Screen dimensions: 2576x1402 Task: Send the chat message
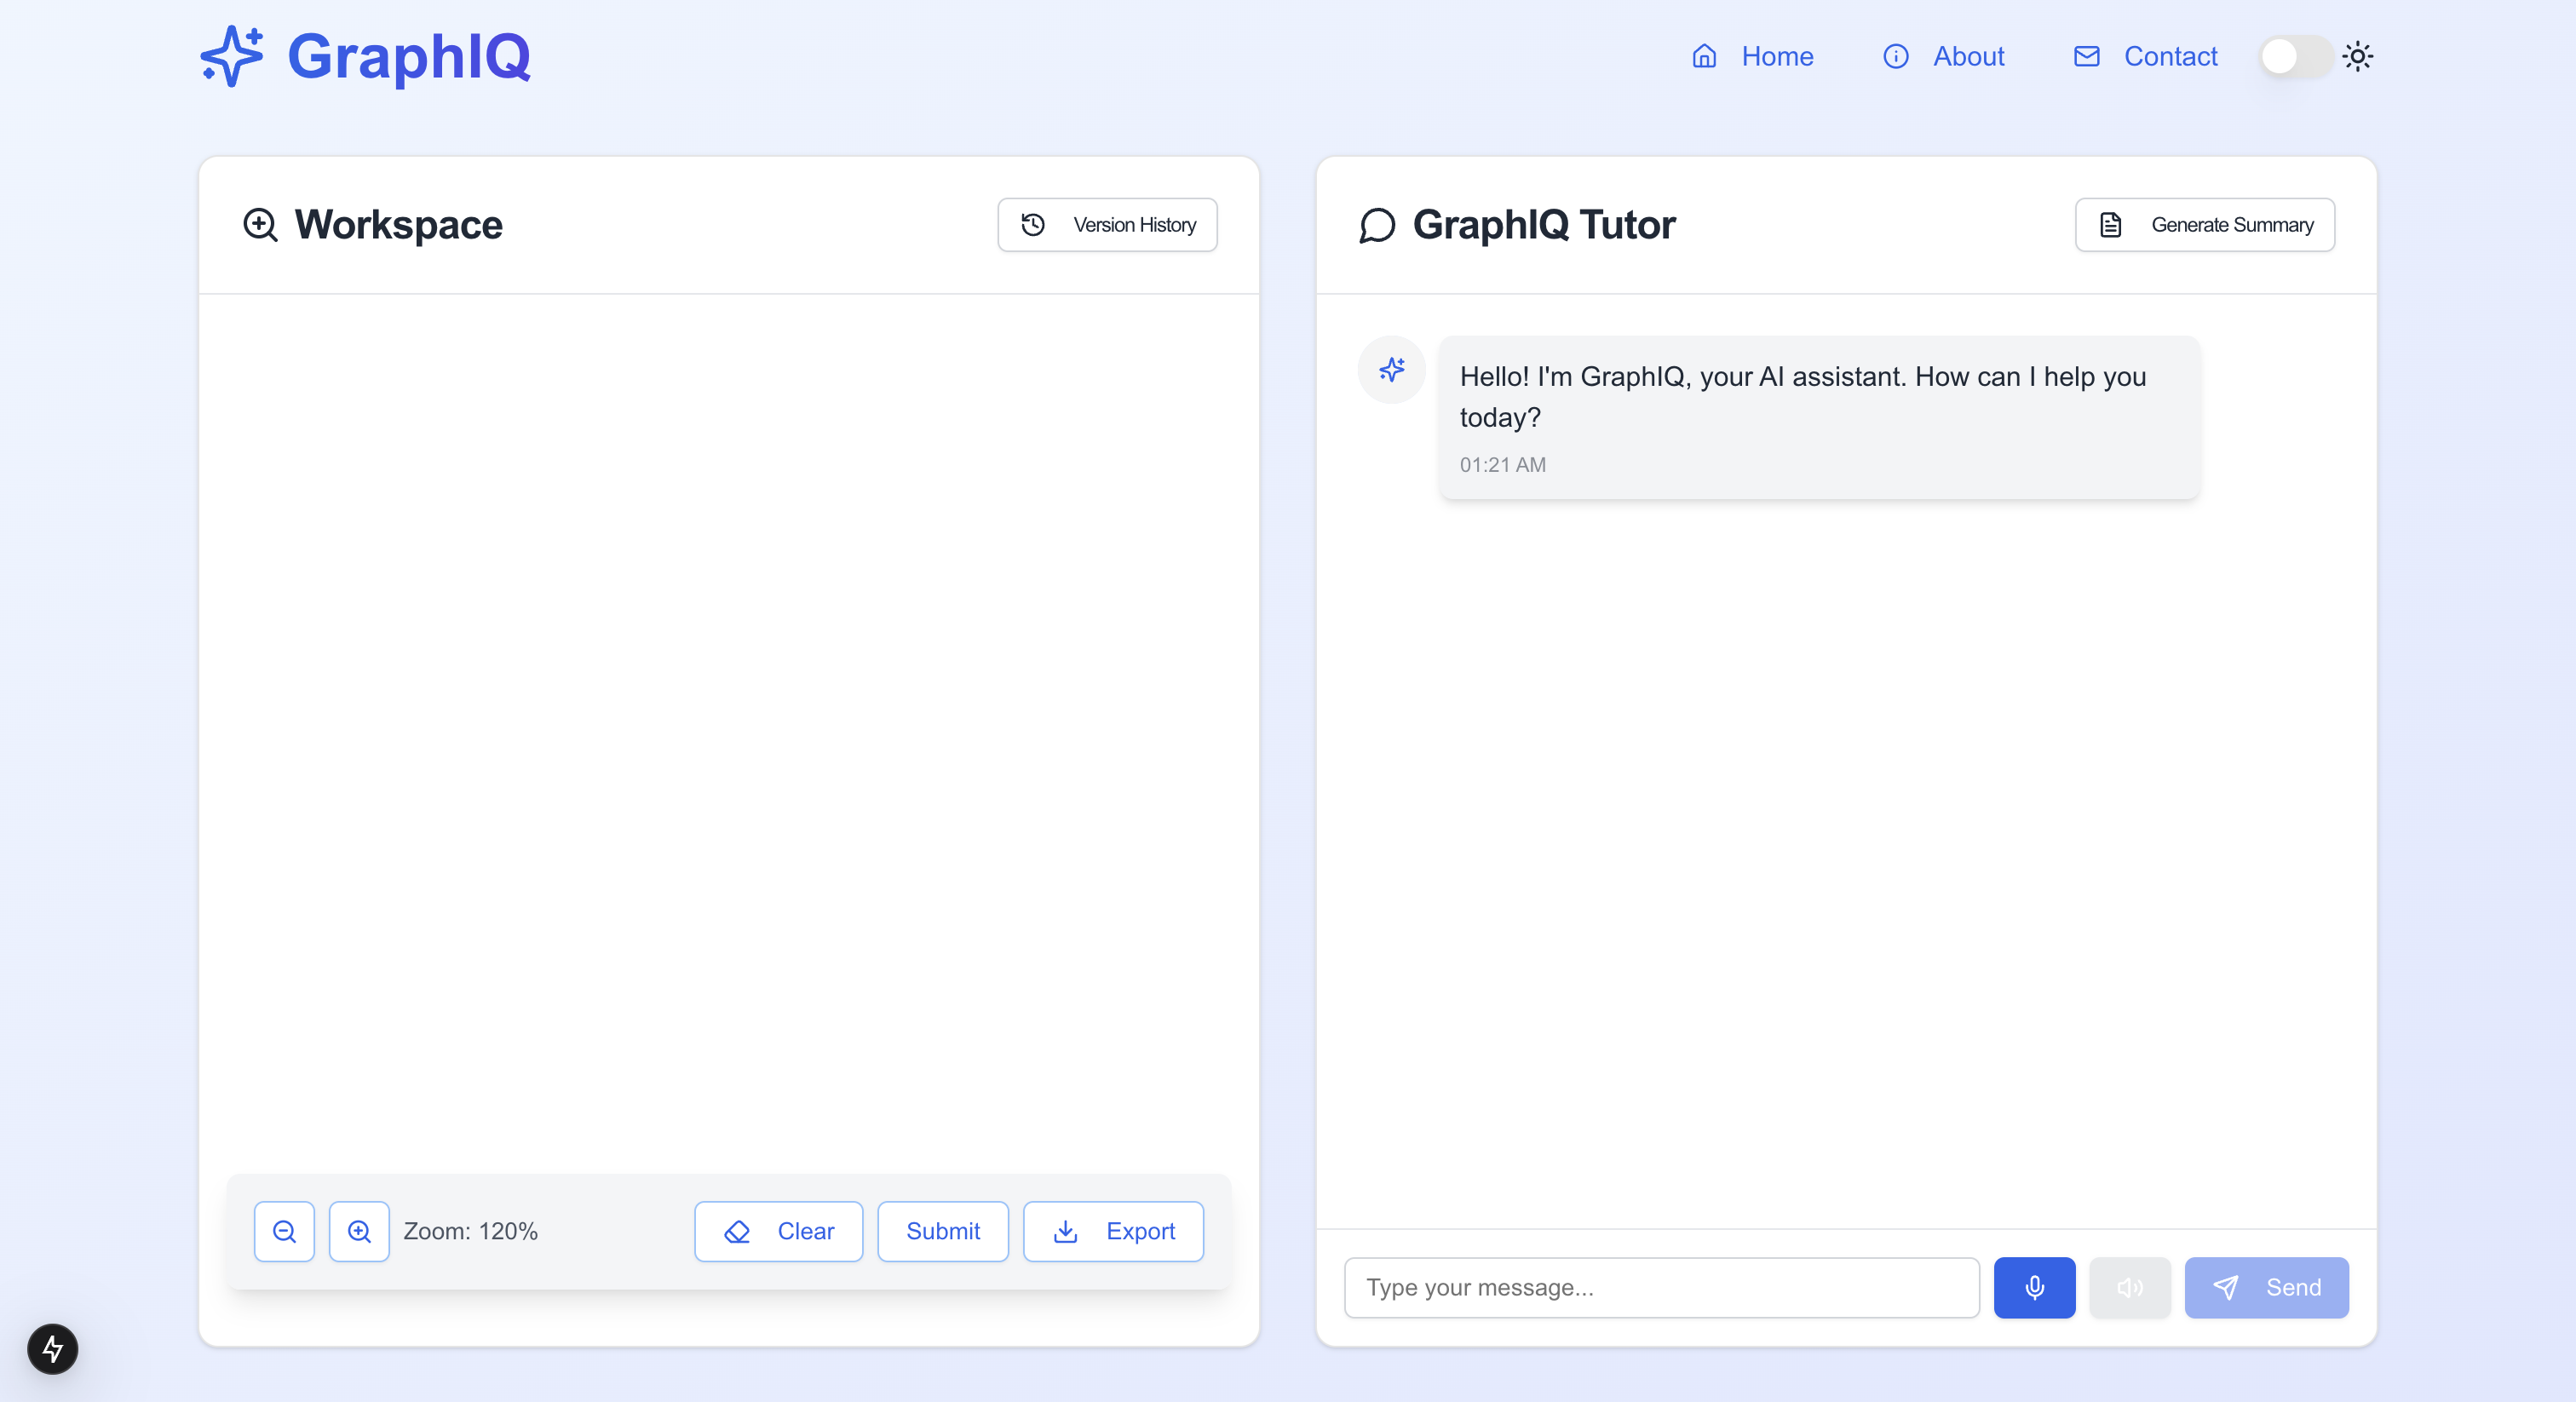pyautogui.click(x=2265, y=1287)
